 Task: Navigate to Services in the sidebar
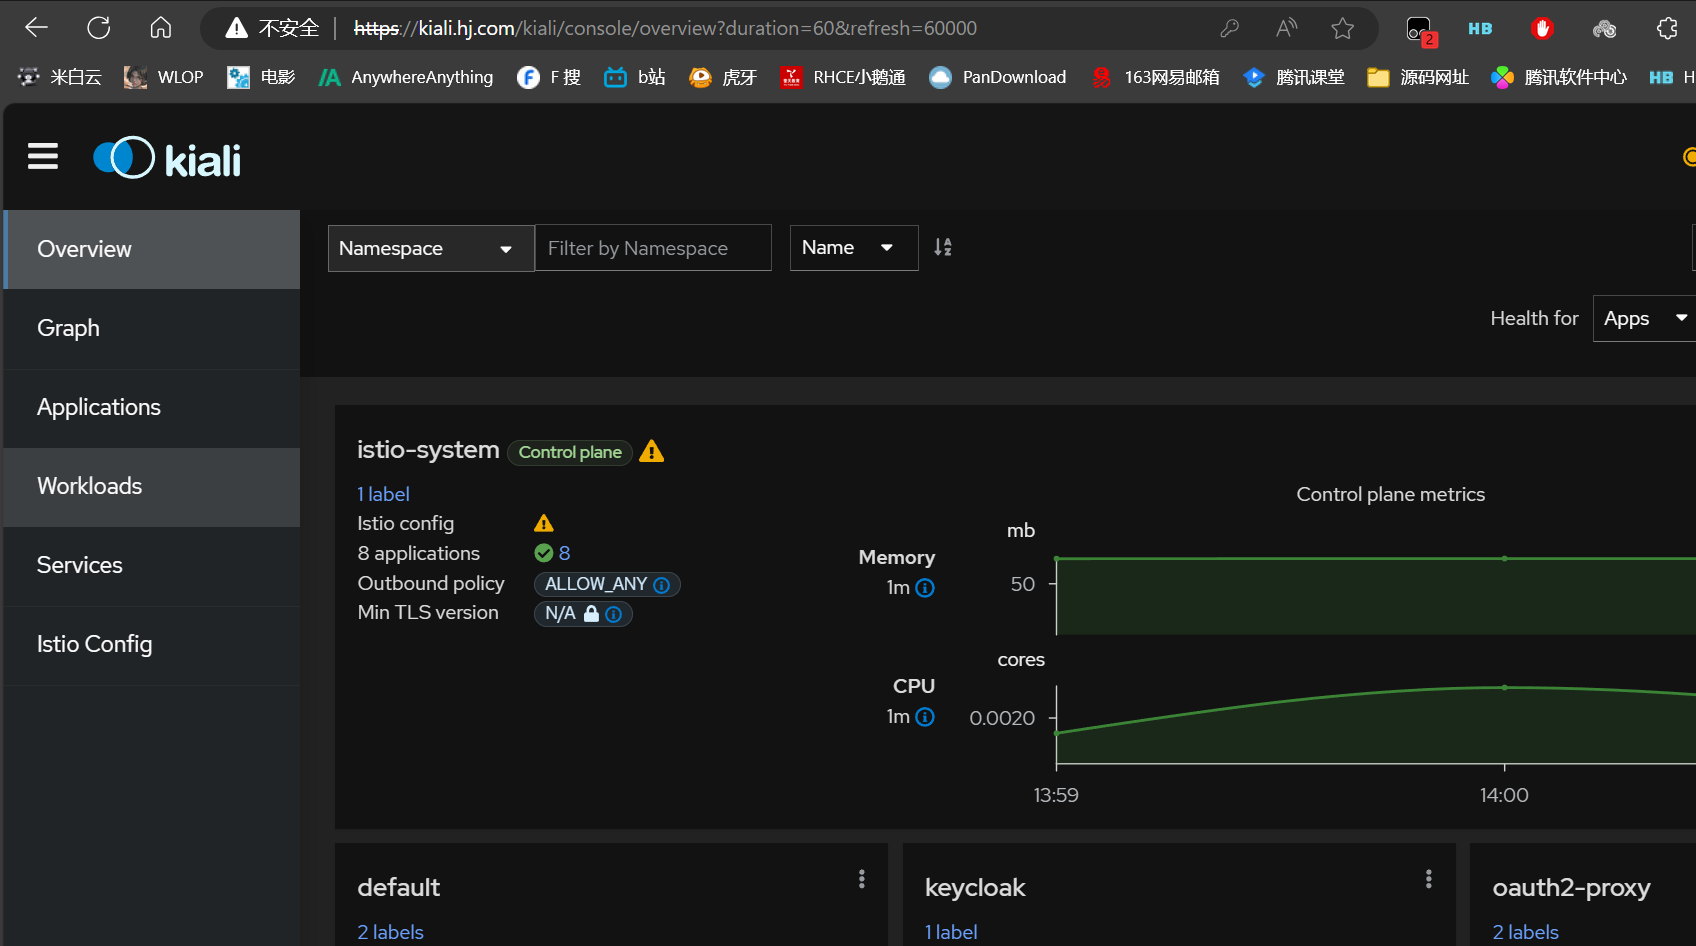tap(152, 565)
